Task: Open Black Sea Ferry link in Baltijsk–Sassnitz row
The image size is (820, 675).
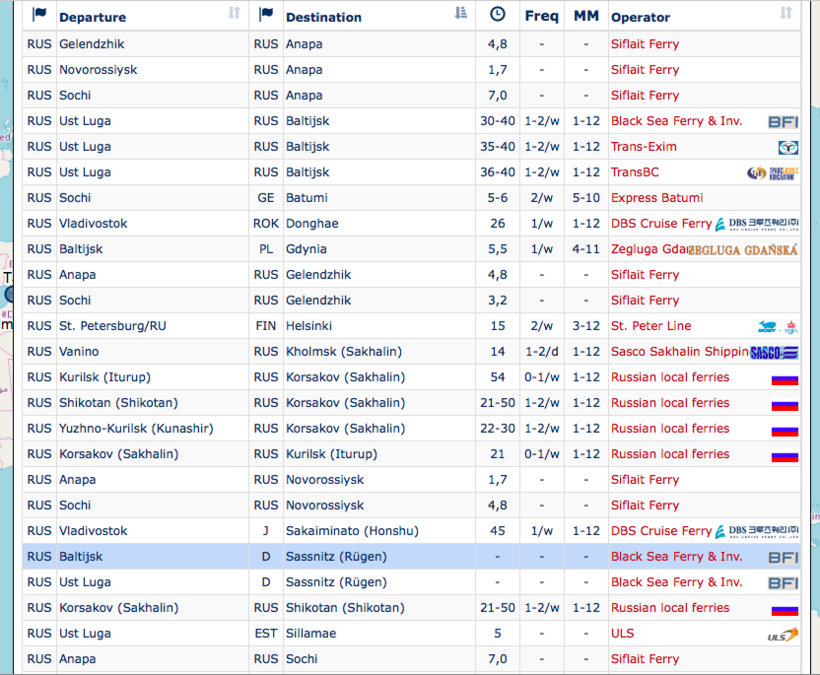Action: [x=677, y=556]
